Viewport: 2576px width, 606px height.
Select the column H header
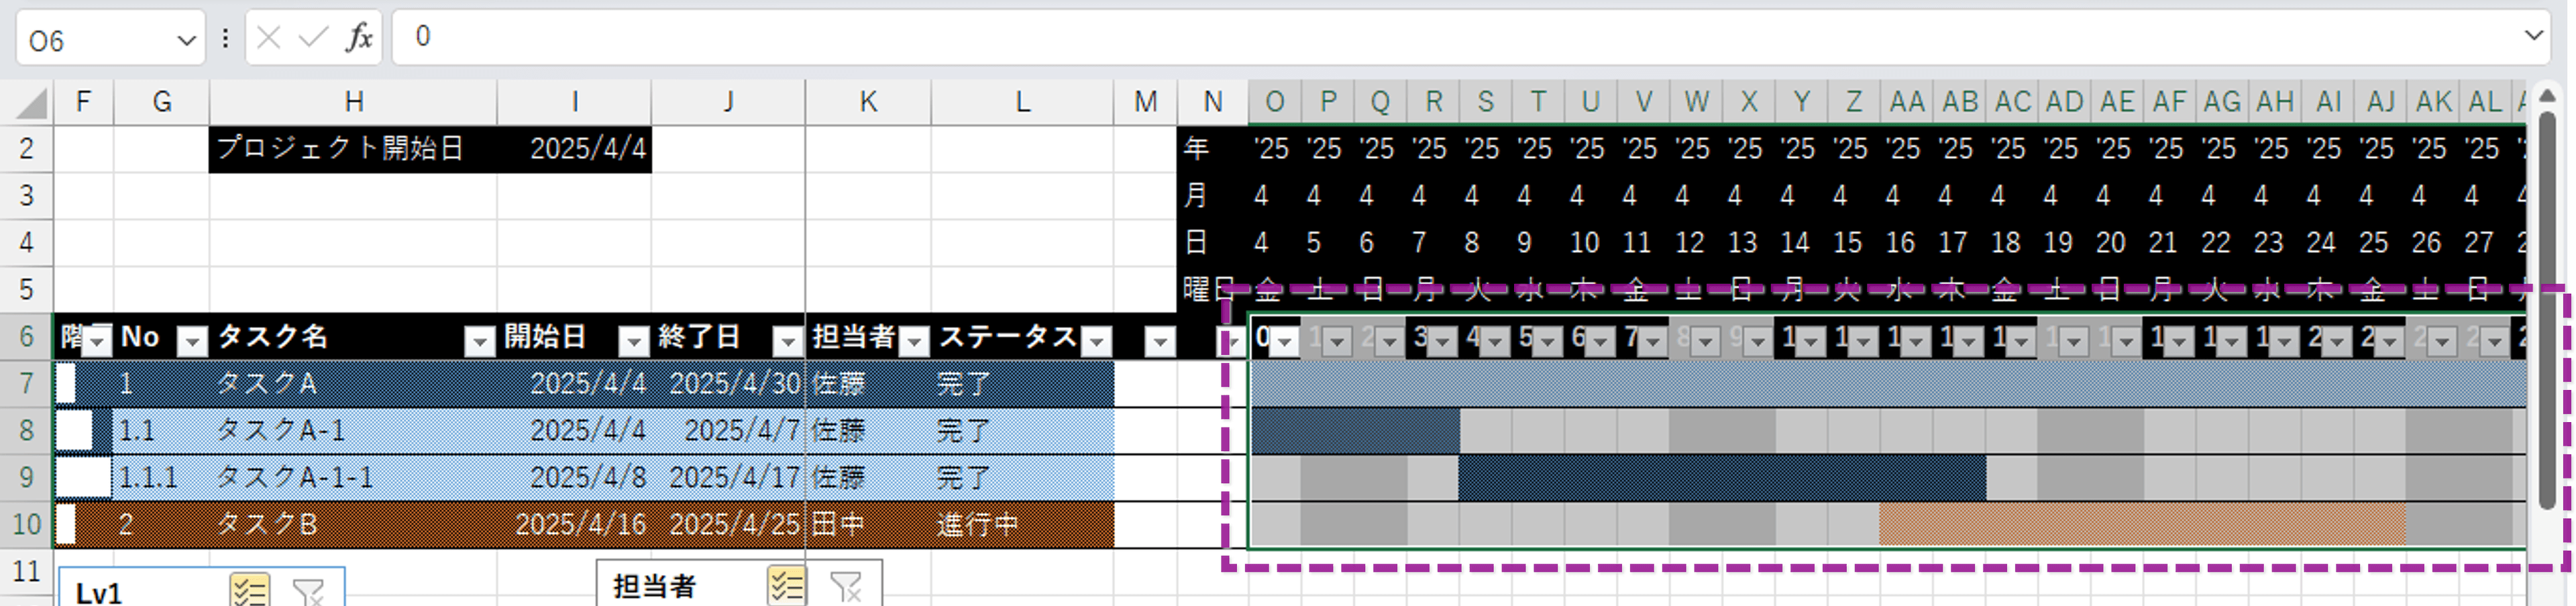pos(353,102)
